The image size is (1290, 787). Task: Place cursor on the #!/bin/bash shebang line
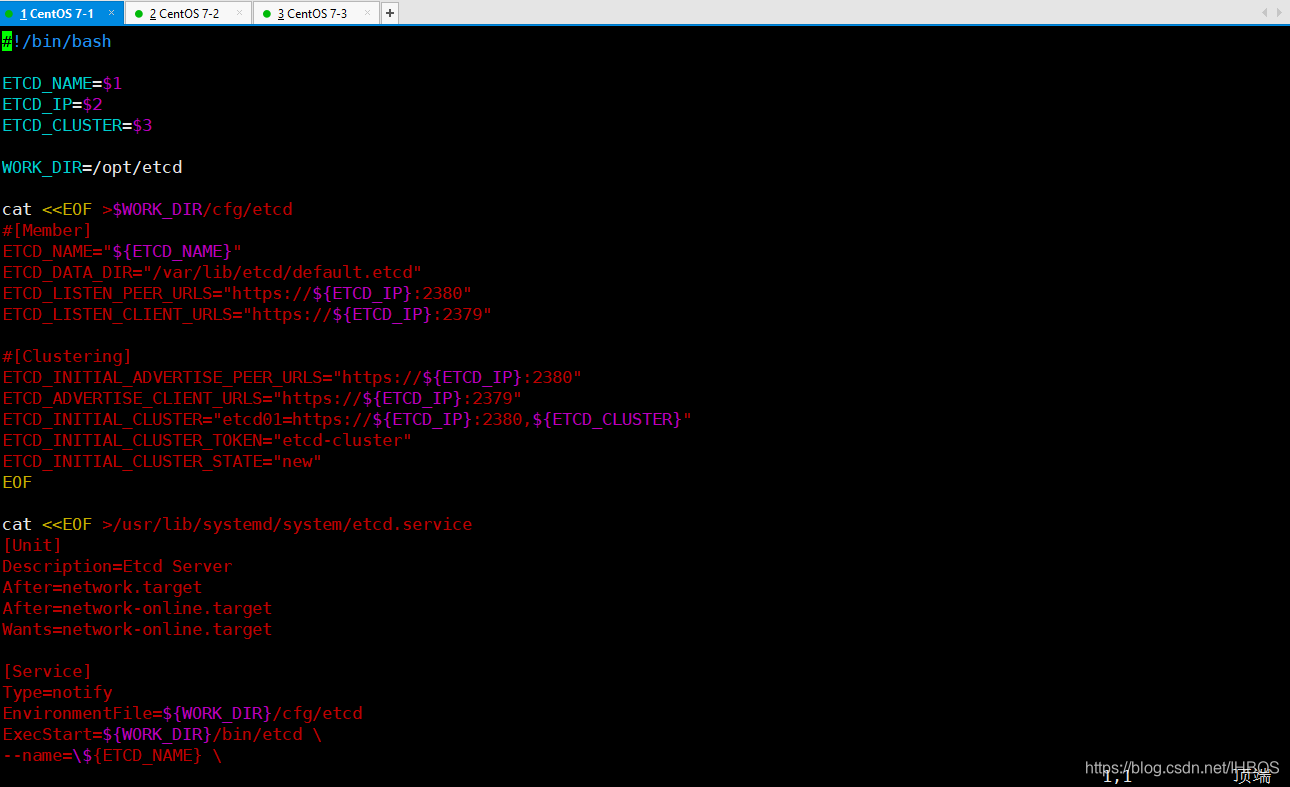pos(57,41)
